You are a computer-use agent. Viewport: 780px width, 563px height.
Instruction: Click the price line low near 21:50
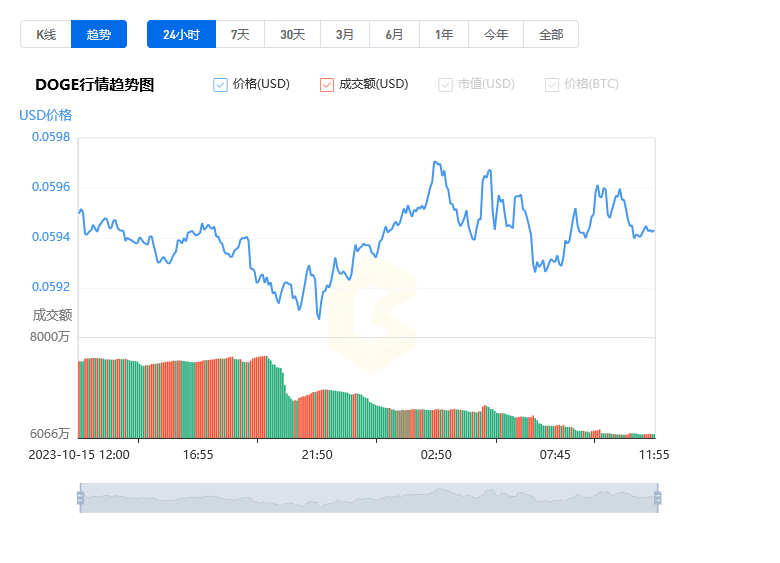(x=319, y=318)
